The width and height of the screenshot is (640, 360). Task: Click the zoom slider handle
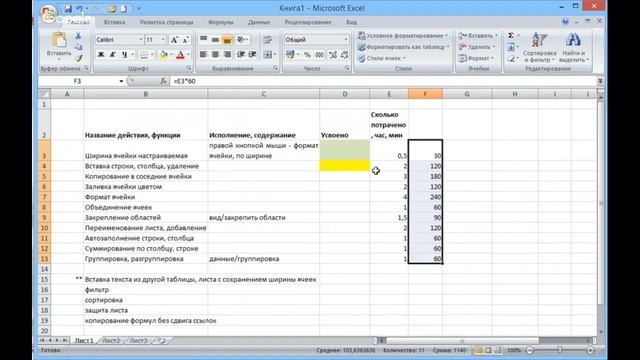(560, 350)
